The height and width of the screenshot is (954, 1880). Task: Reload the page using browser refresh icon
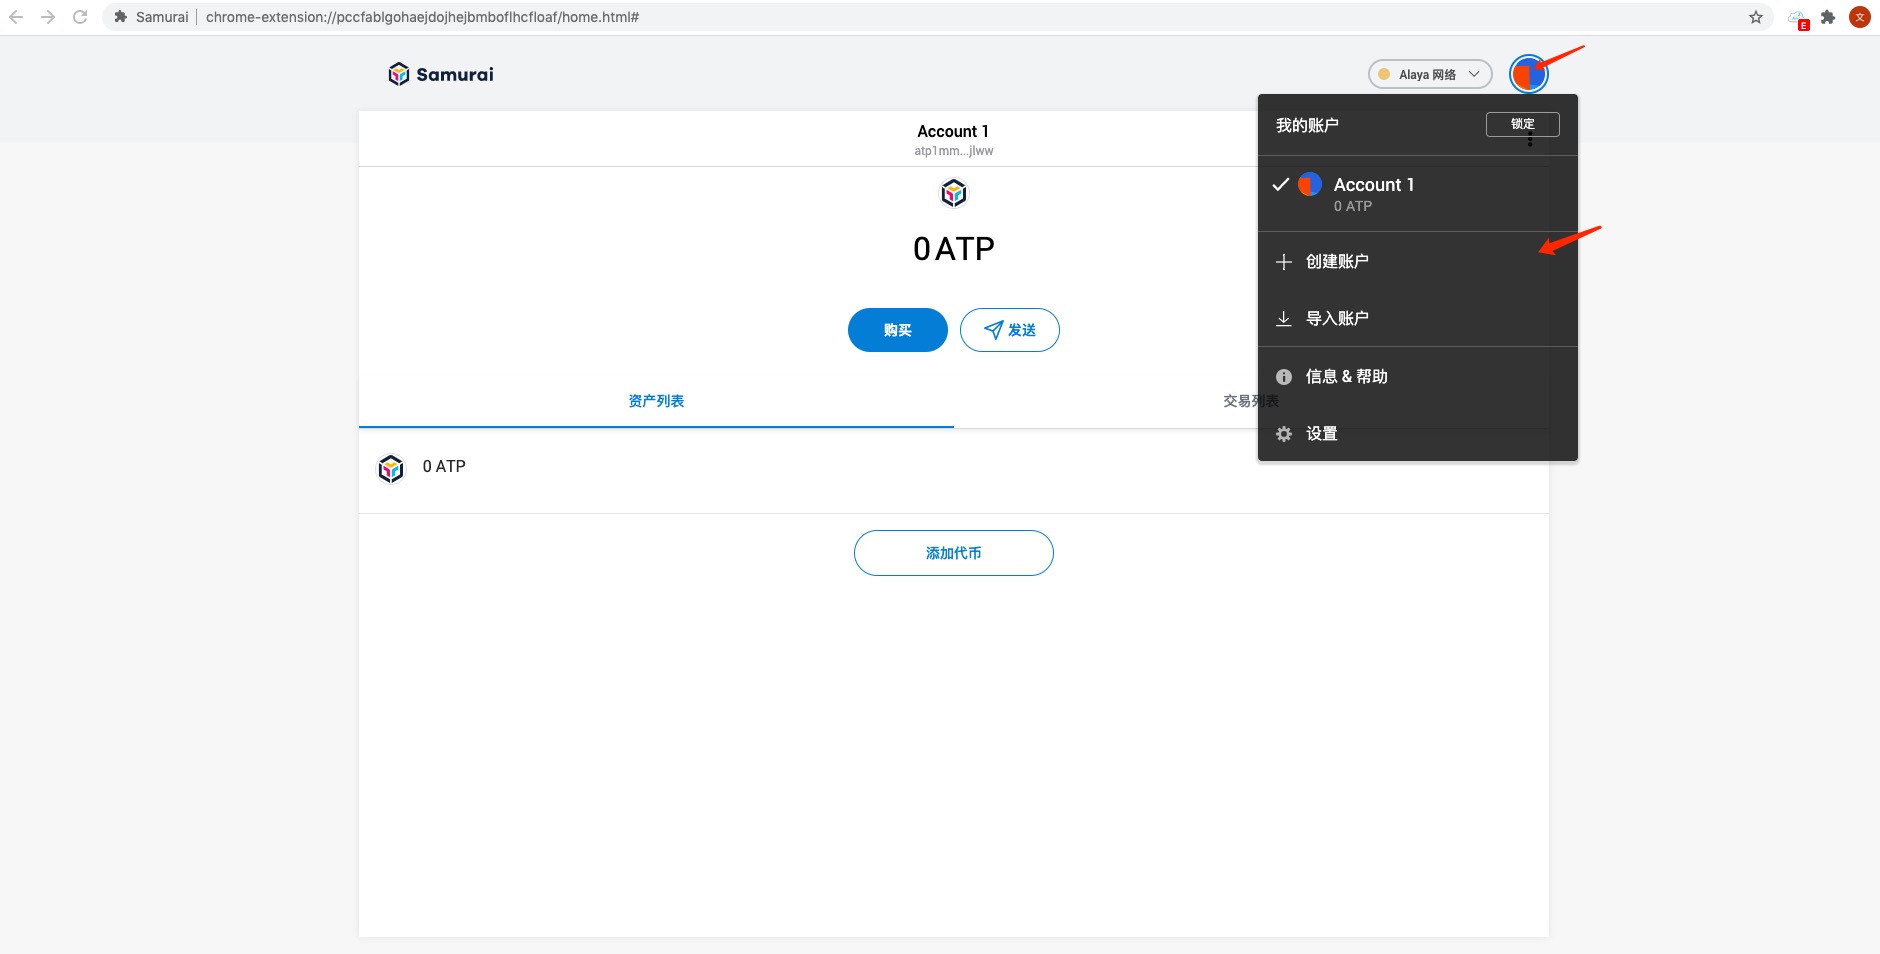tap(80, 17)
